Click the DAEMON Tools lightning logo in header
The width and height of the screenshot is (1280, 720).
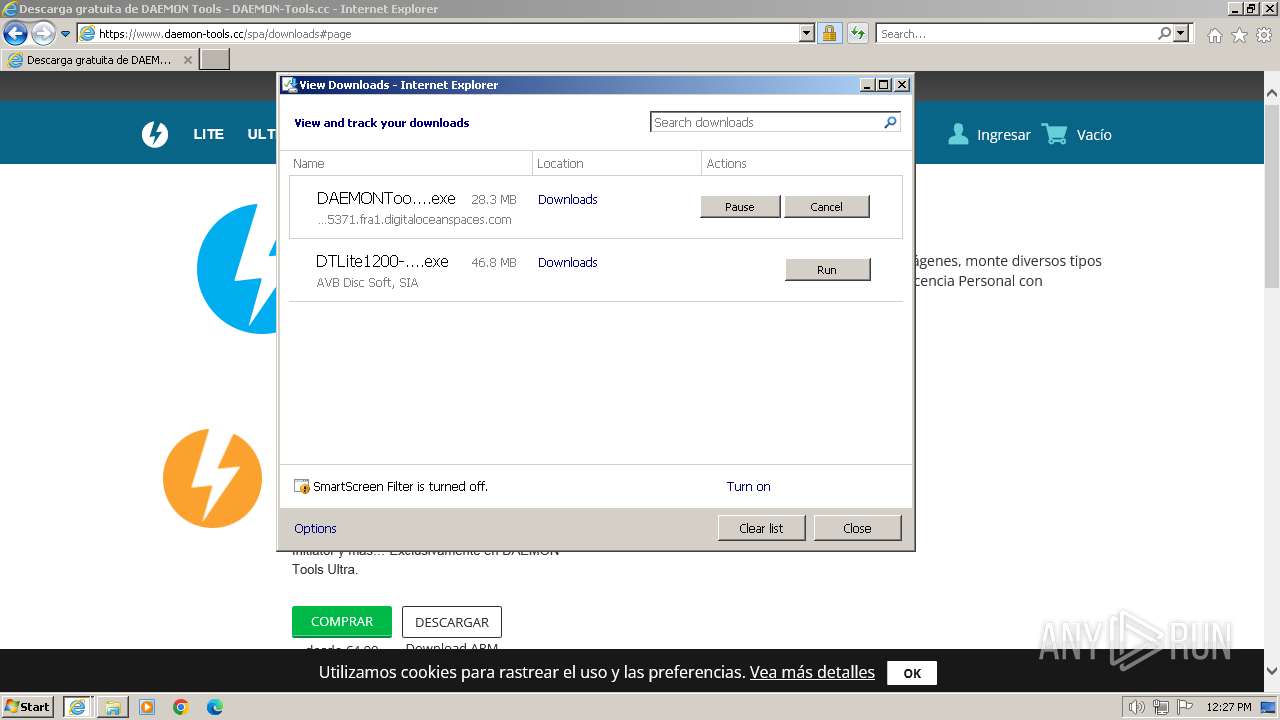pos(155,134)
